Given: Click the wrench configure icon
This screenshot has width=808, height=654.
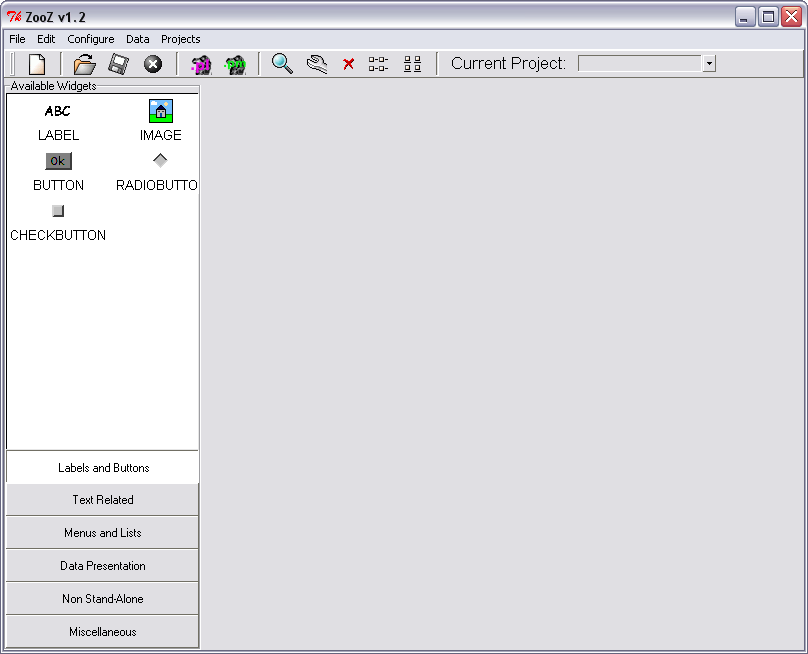Looking at the screenshot, I should click(x=317, y=64).
